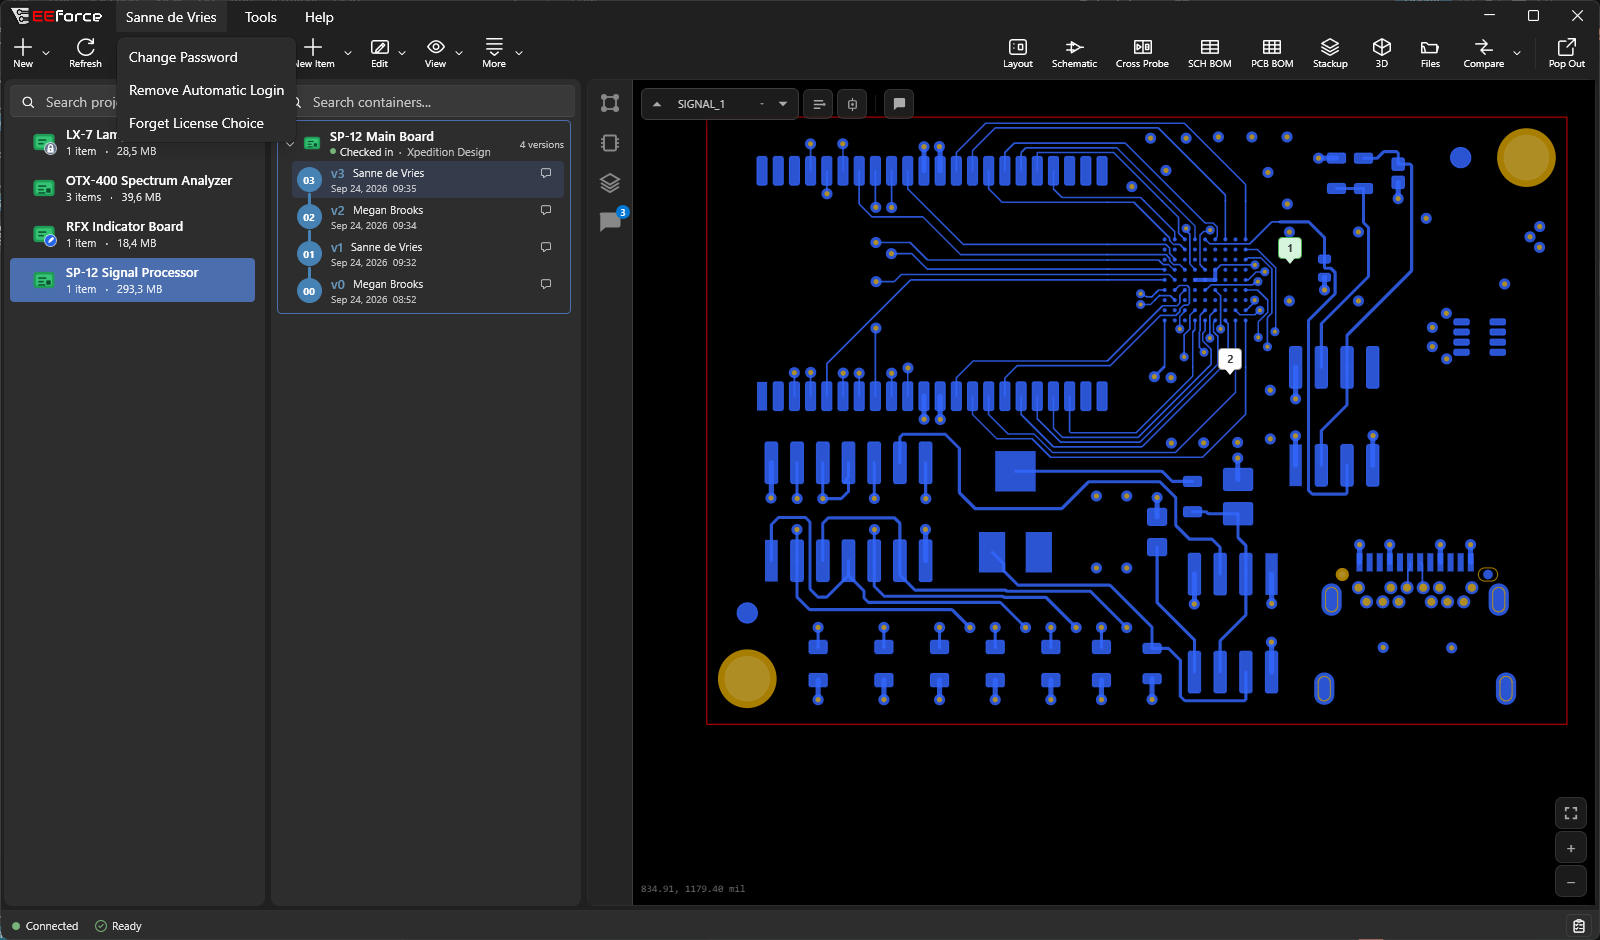Screen dimensions: 1600x940
Task: Open the Cross Probe view
Action: click(x=1142, y=53)
